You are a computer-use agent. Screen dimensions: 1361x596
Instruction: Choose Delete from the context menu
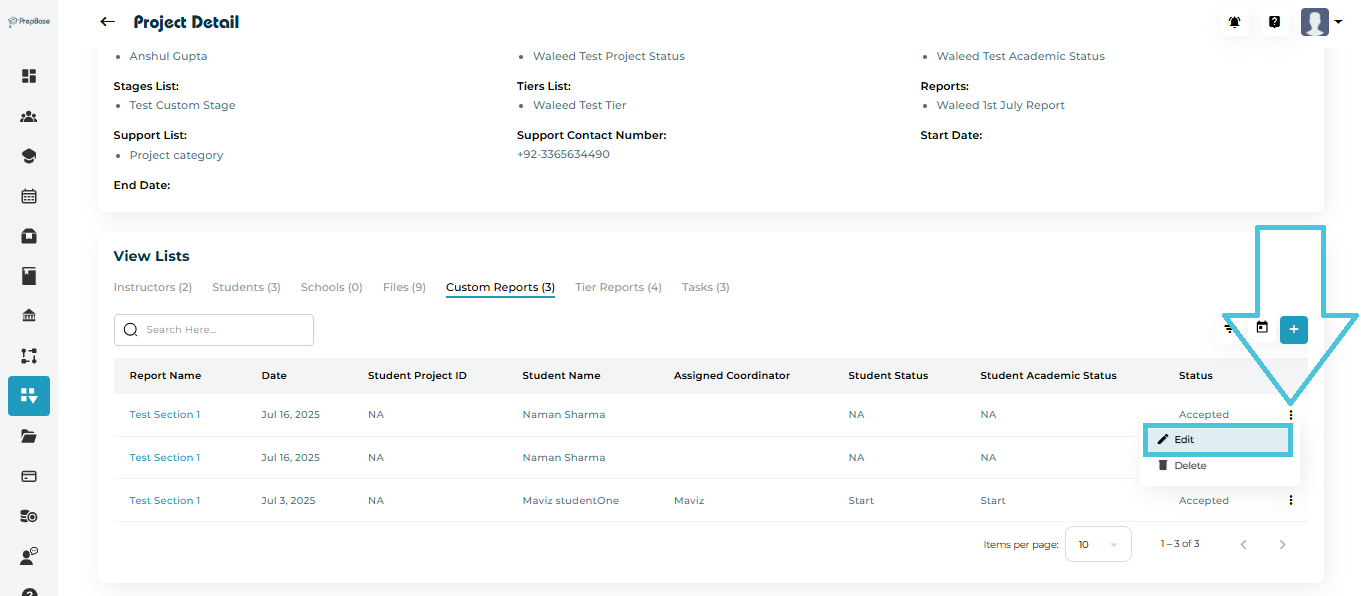[x=1189, y=466]
